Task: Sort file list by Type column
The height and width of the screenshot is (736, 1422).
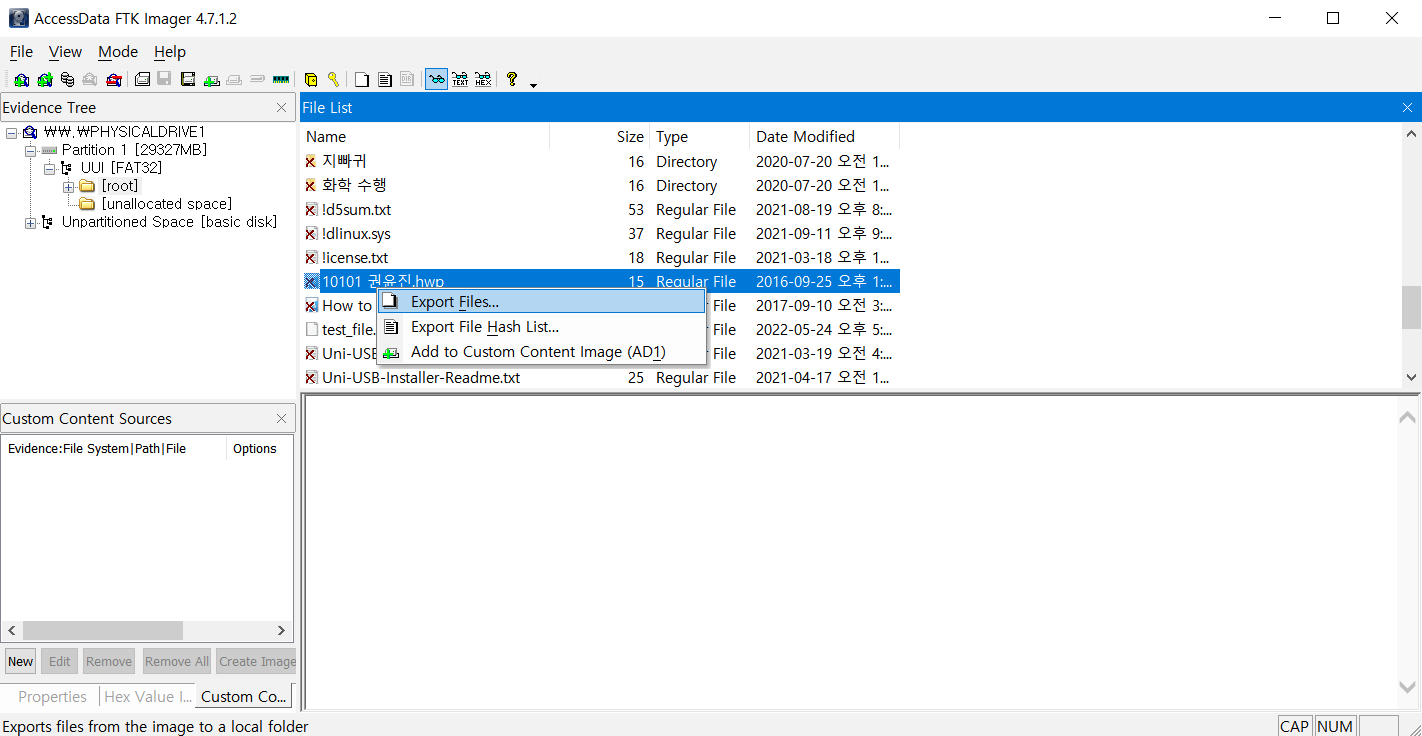Action: pos(700,137)
